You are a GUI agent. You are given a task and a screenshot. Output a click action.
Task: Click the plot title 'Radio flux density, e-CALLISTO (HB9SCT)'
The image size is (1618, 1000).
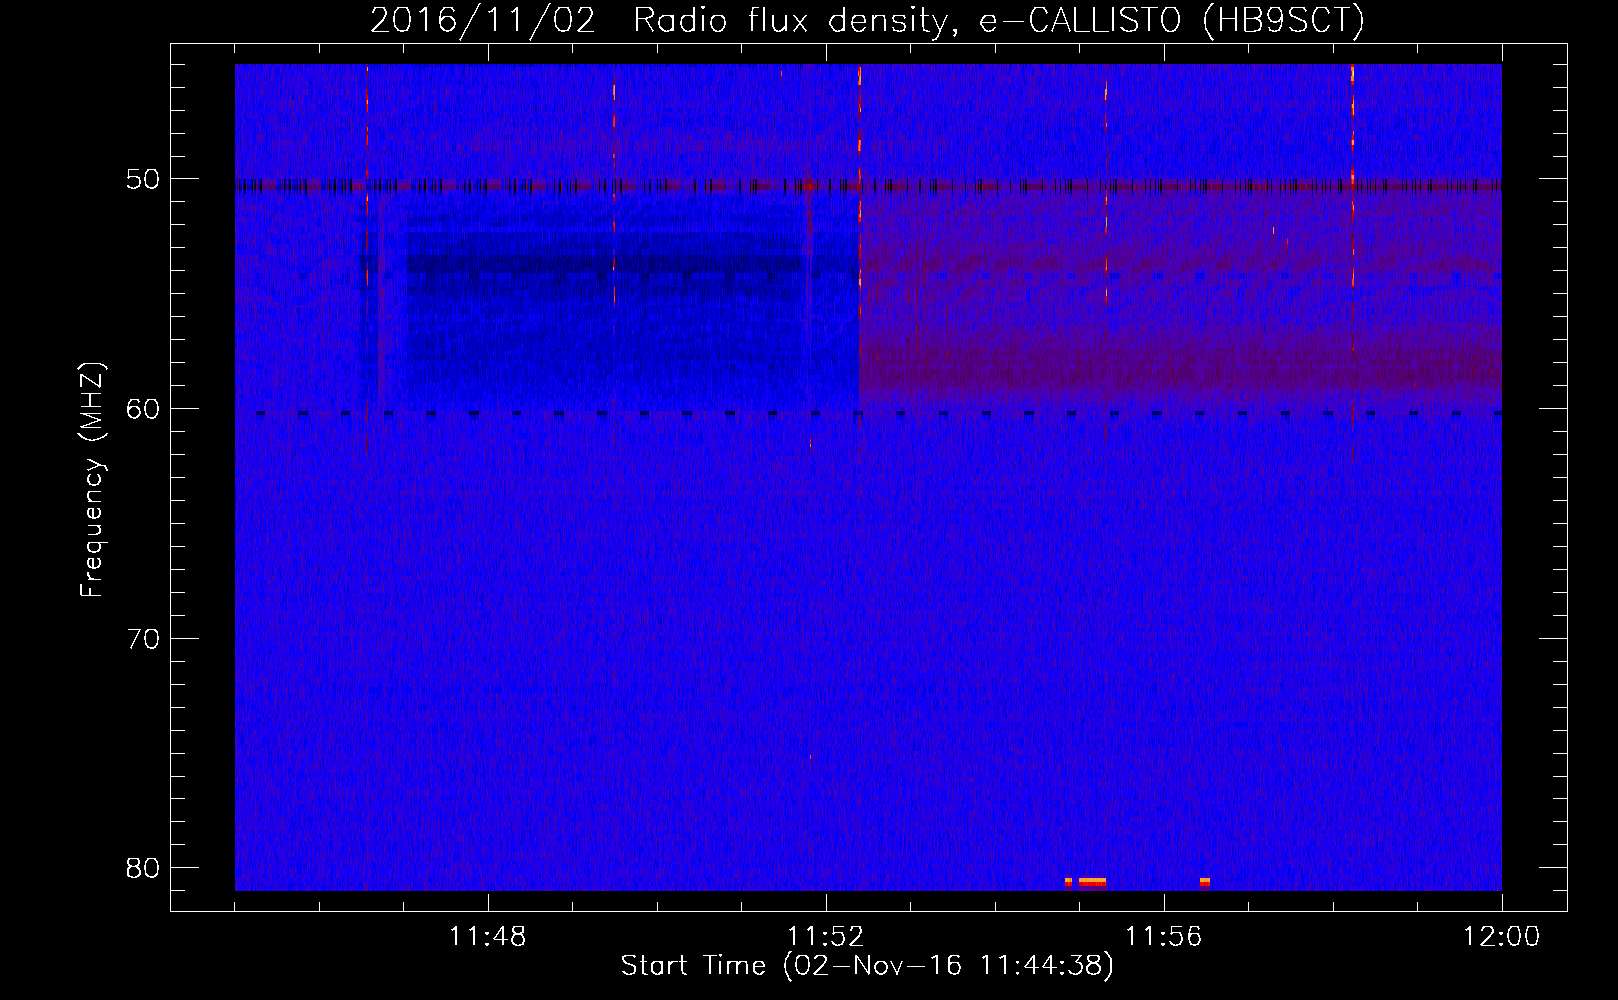pyautogui.click(x=999, y=21)
